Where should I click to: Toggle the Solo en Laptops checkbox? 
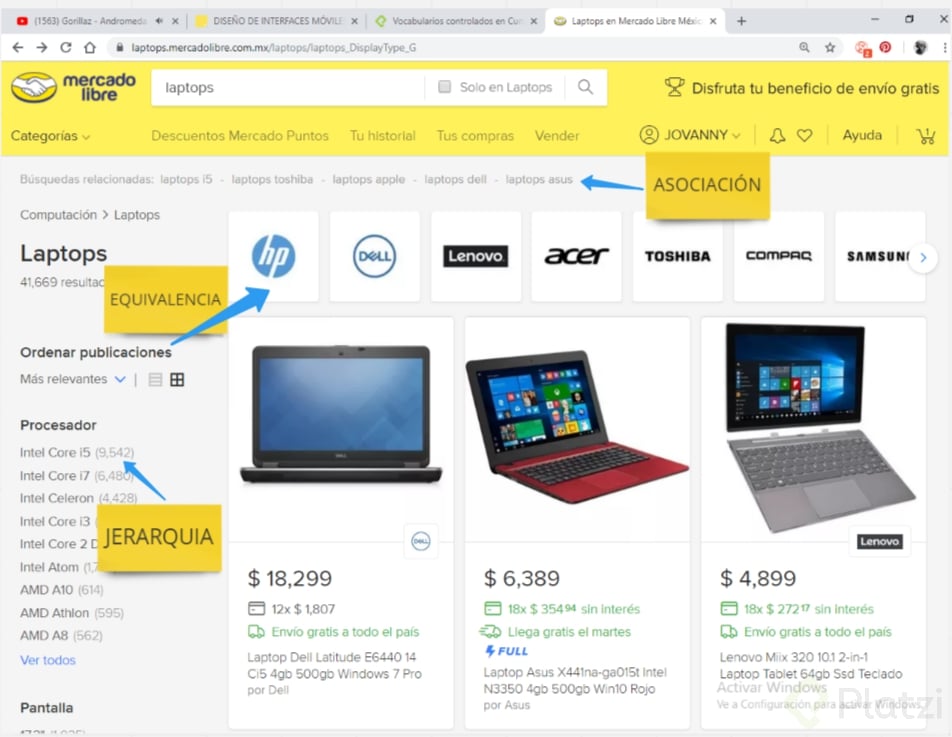[444, 87]
